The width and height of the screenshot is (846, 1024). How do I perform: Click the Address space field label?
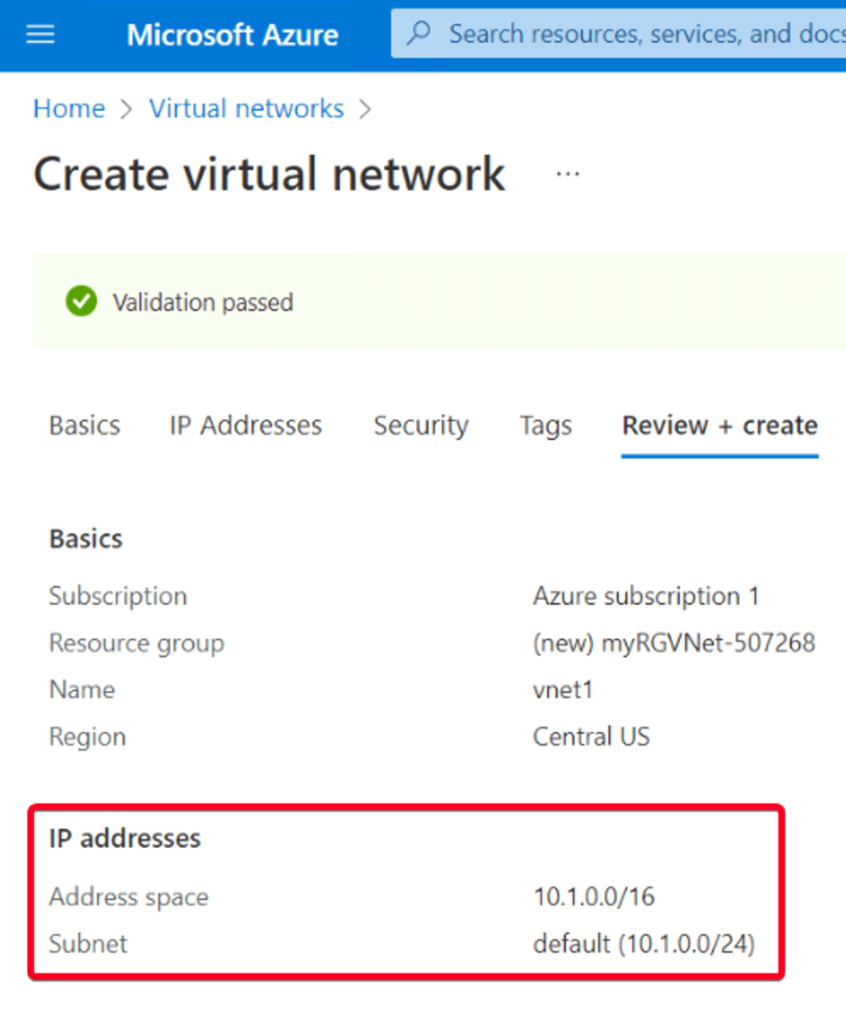pos(129,897)
